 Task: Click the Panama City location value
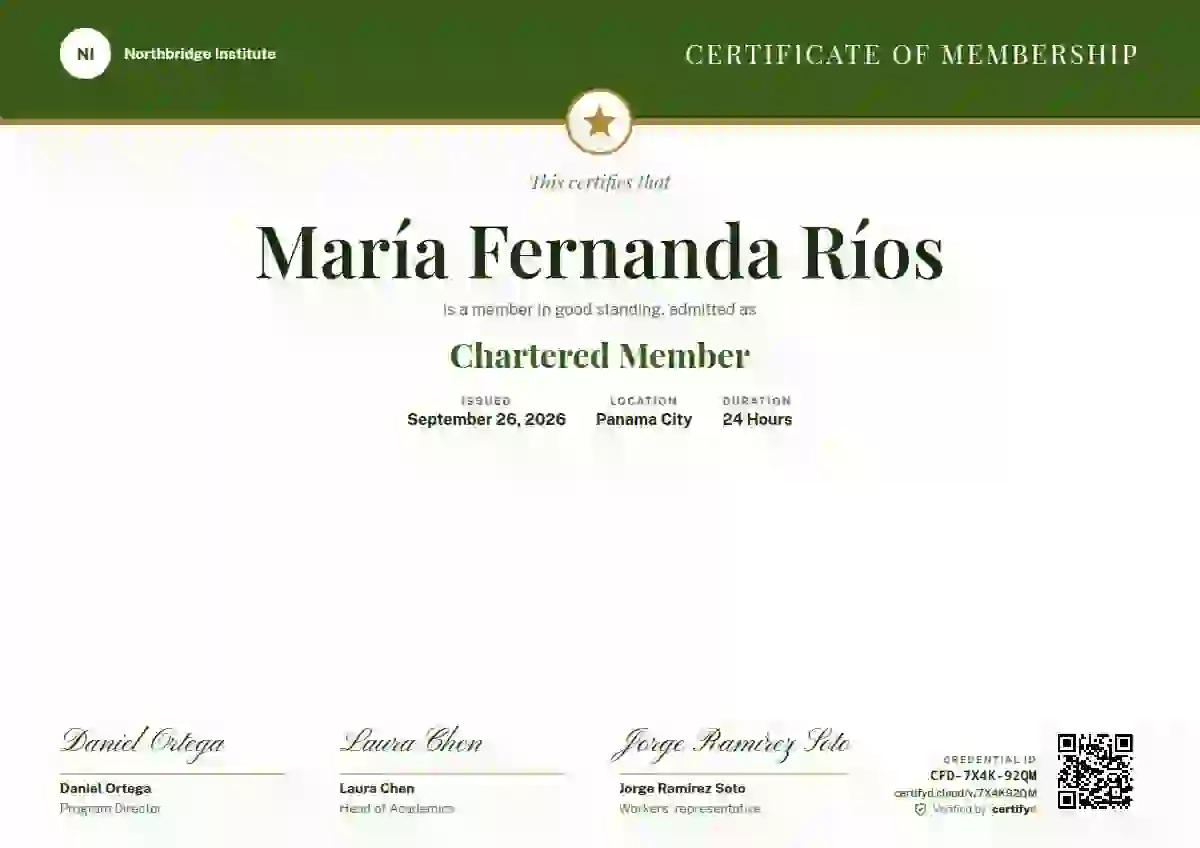pos(644,419)
